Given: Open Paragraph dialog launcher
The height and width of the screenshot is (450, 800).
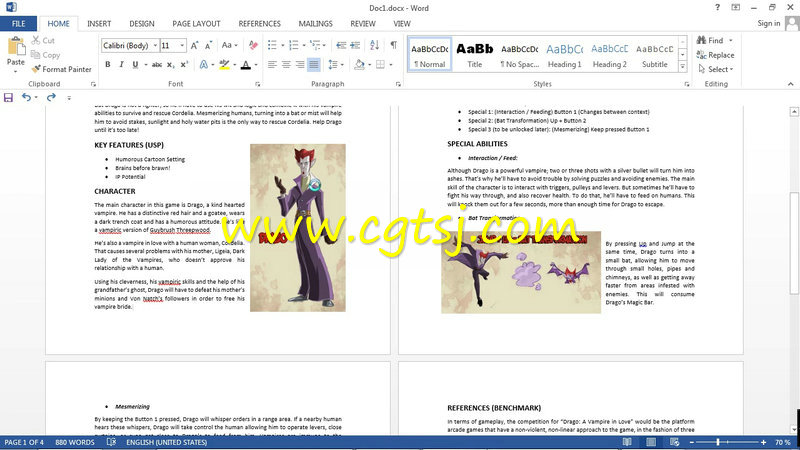Looking at the screenshot, I should coord(398,84).
